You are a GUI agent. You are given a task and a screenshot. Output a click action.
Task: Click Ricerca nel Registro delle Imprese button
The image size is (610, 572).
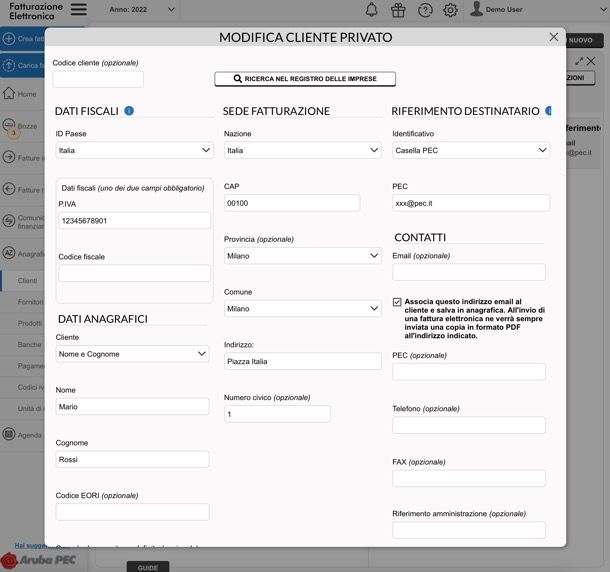point(305,79)
